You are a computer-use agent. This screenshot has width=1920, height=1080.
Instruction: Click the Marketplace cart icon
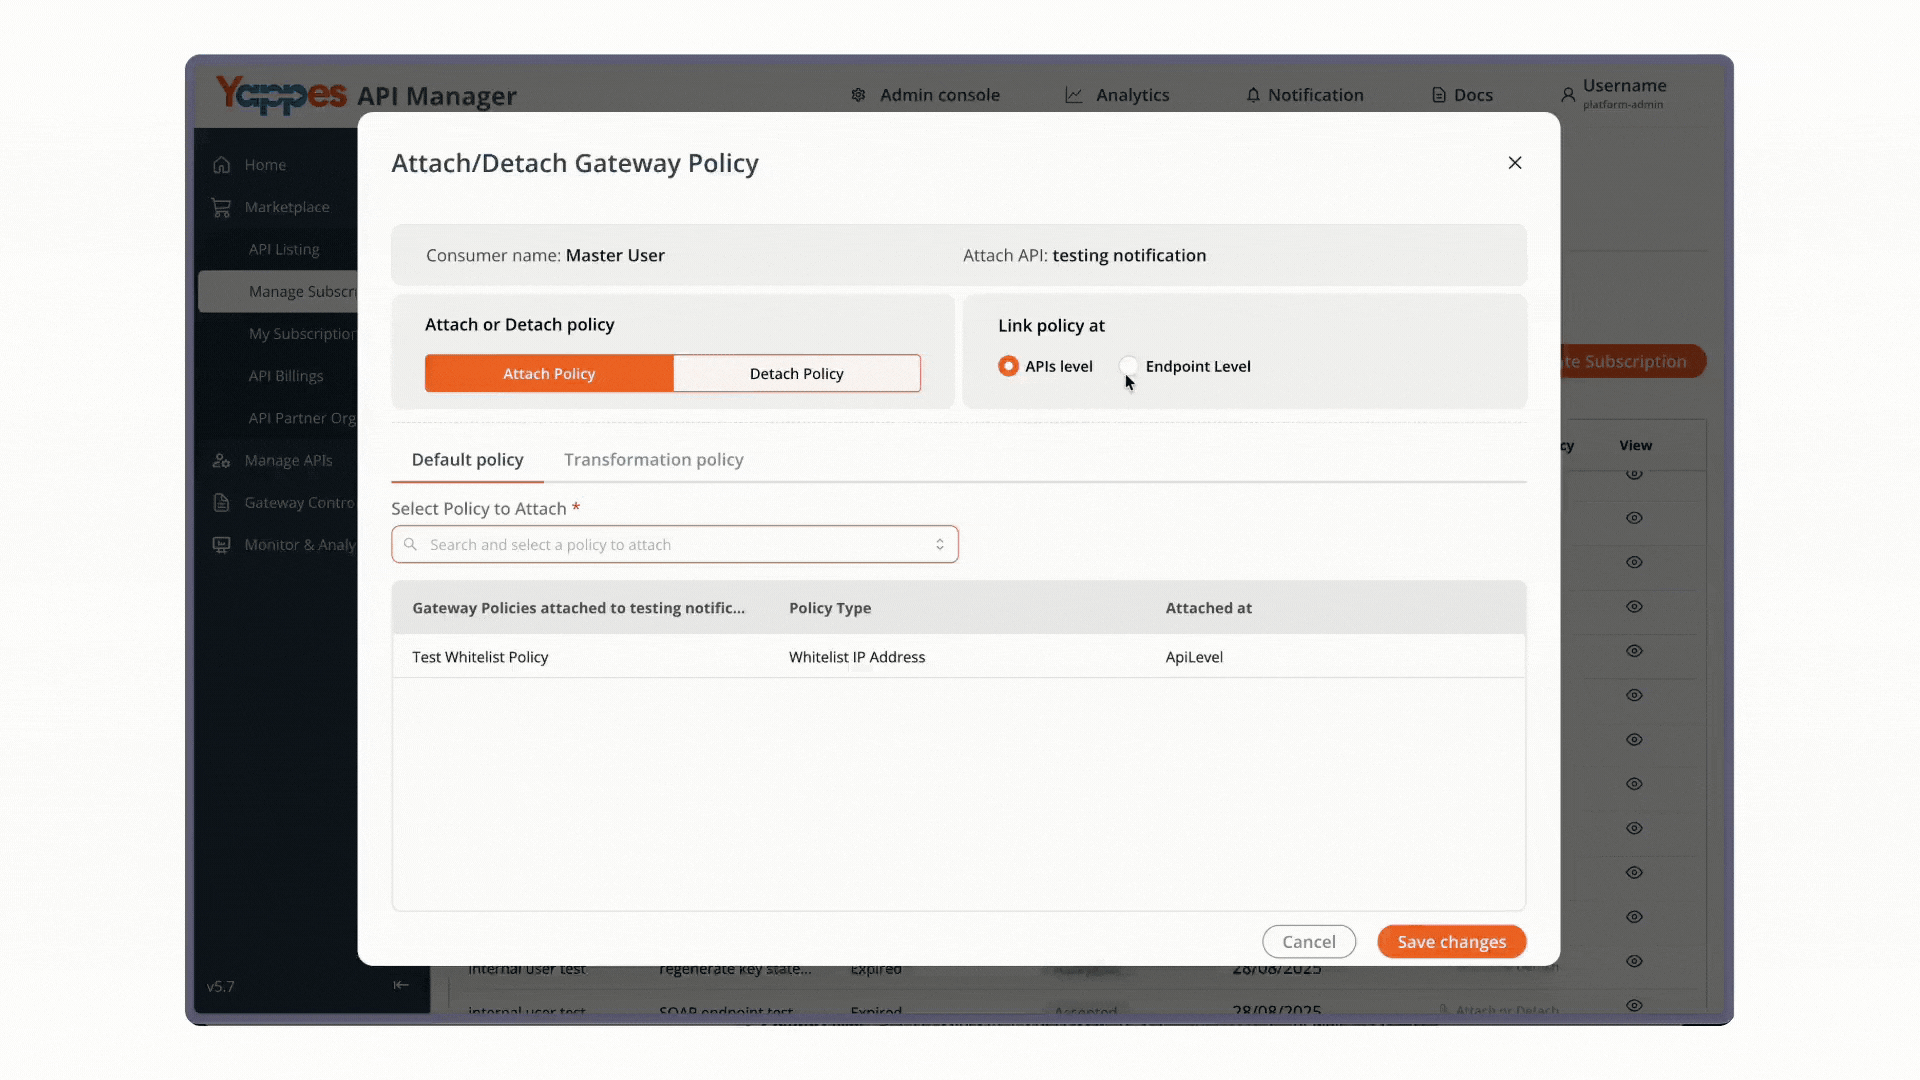coord(221,207)
